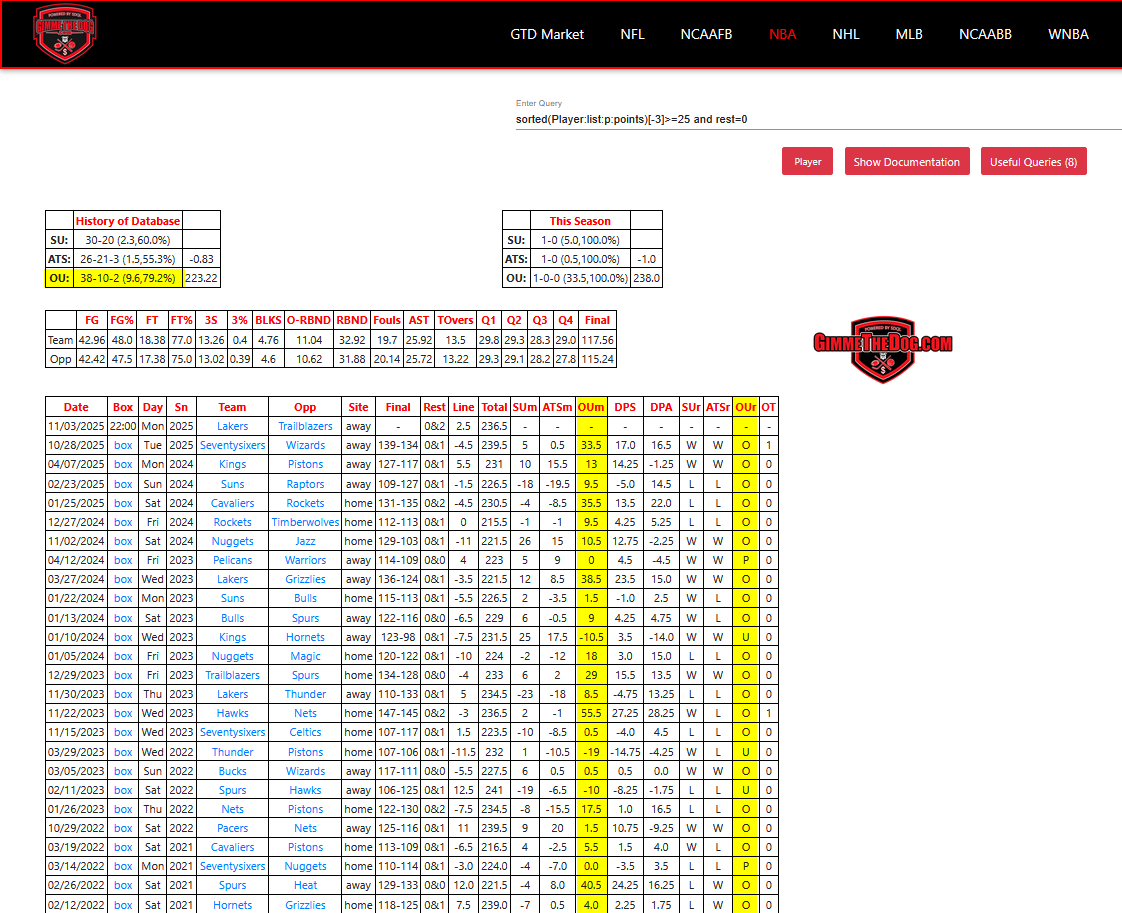Image resolution: width=1122 pixels, height=913 pixels.
Task: Click the OU record 38-10-2 (9.6,79.2%)
Action: (x=127, y=278)
